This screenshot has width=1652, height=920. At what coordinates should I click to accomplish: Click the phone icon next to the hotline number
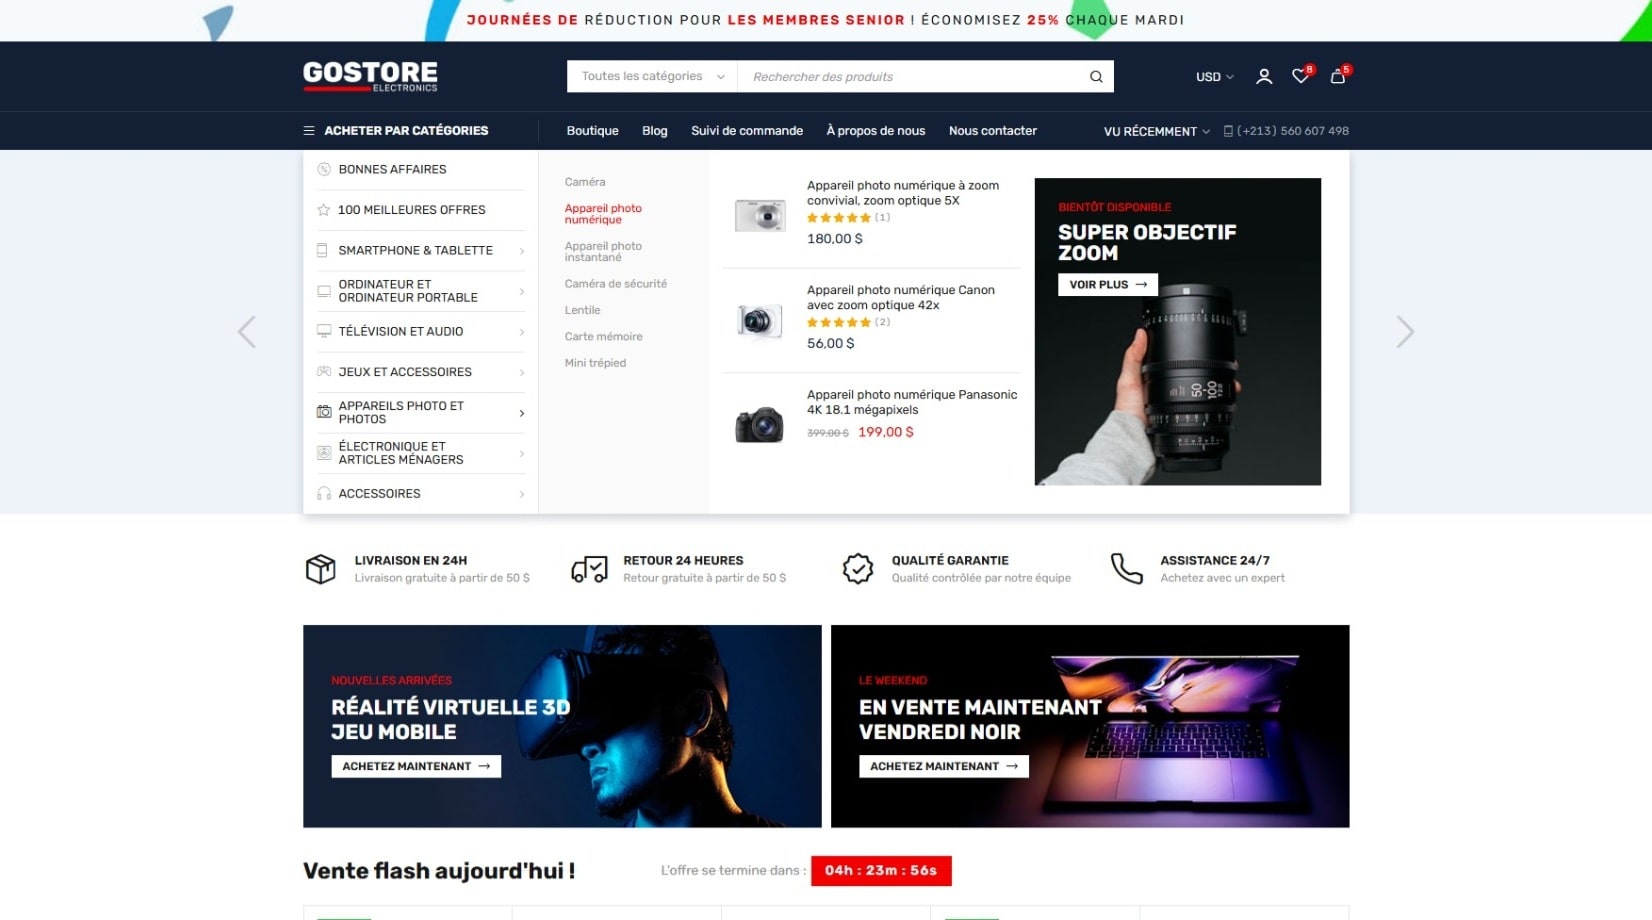pyautogui.click(x=1226, y=130)
